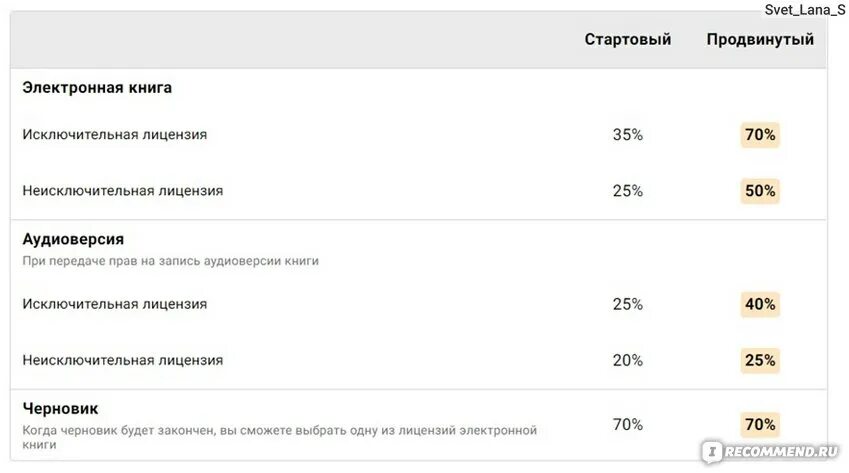Click the 35% Стартовый e-book value

tap(628, 135)
